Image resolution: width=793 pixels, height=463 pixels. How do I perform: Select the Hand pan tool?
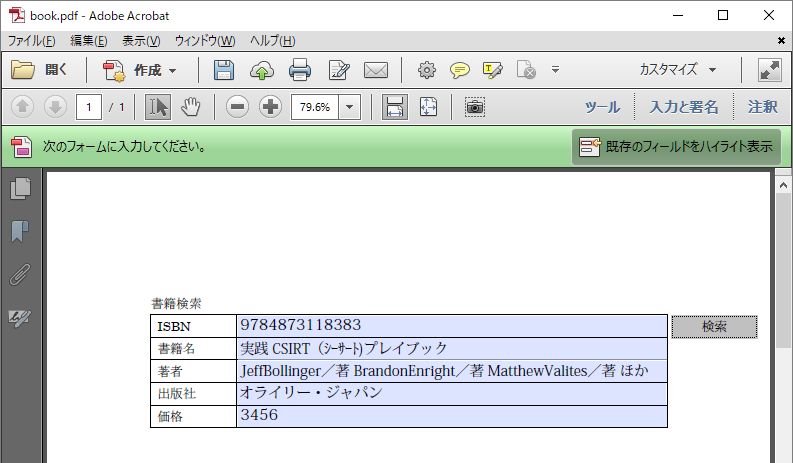tap(191, 107)
